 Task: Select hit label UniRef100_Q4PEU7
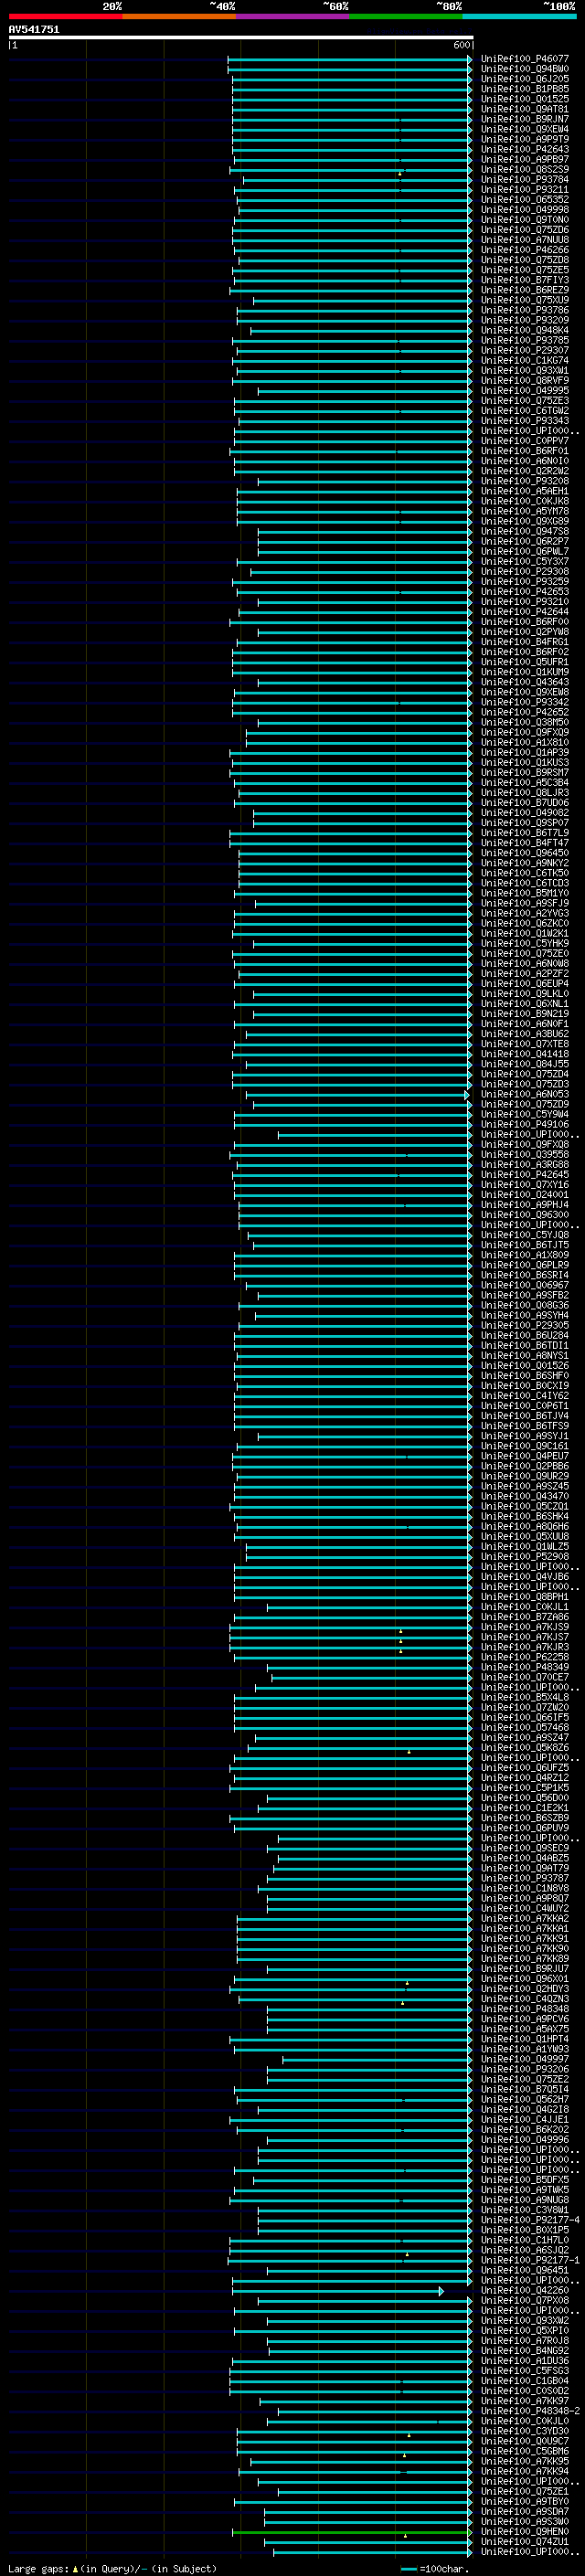pos(525,1456)
